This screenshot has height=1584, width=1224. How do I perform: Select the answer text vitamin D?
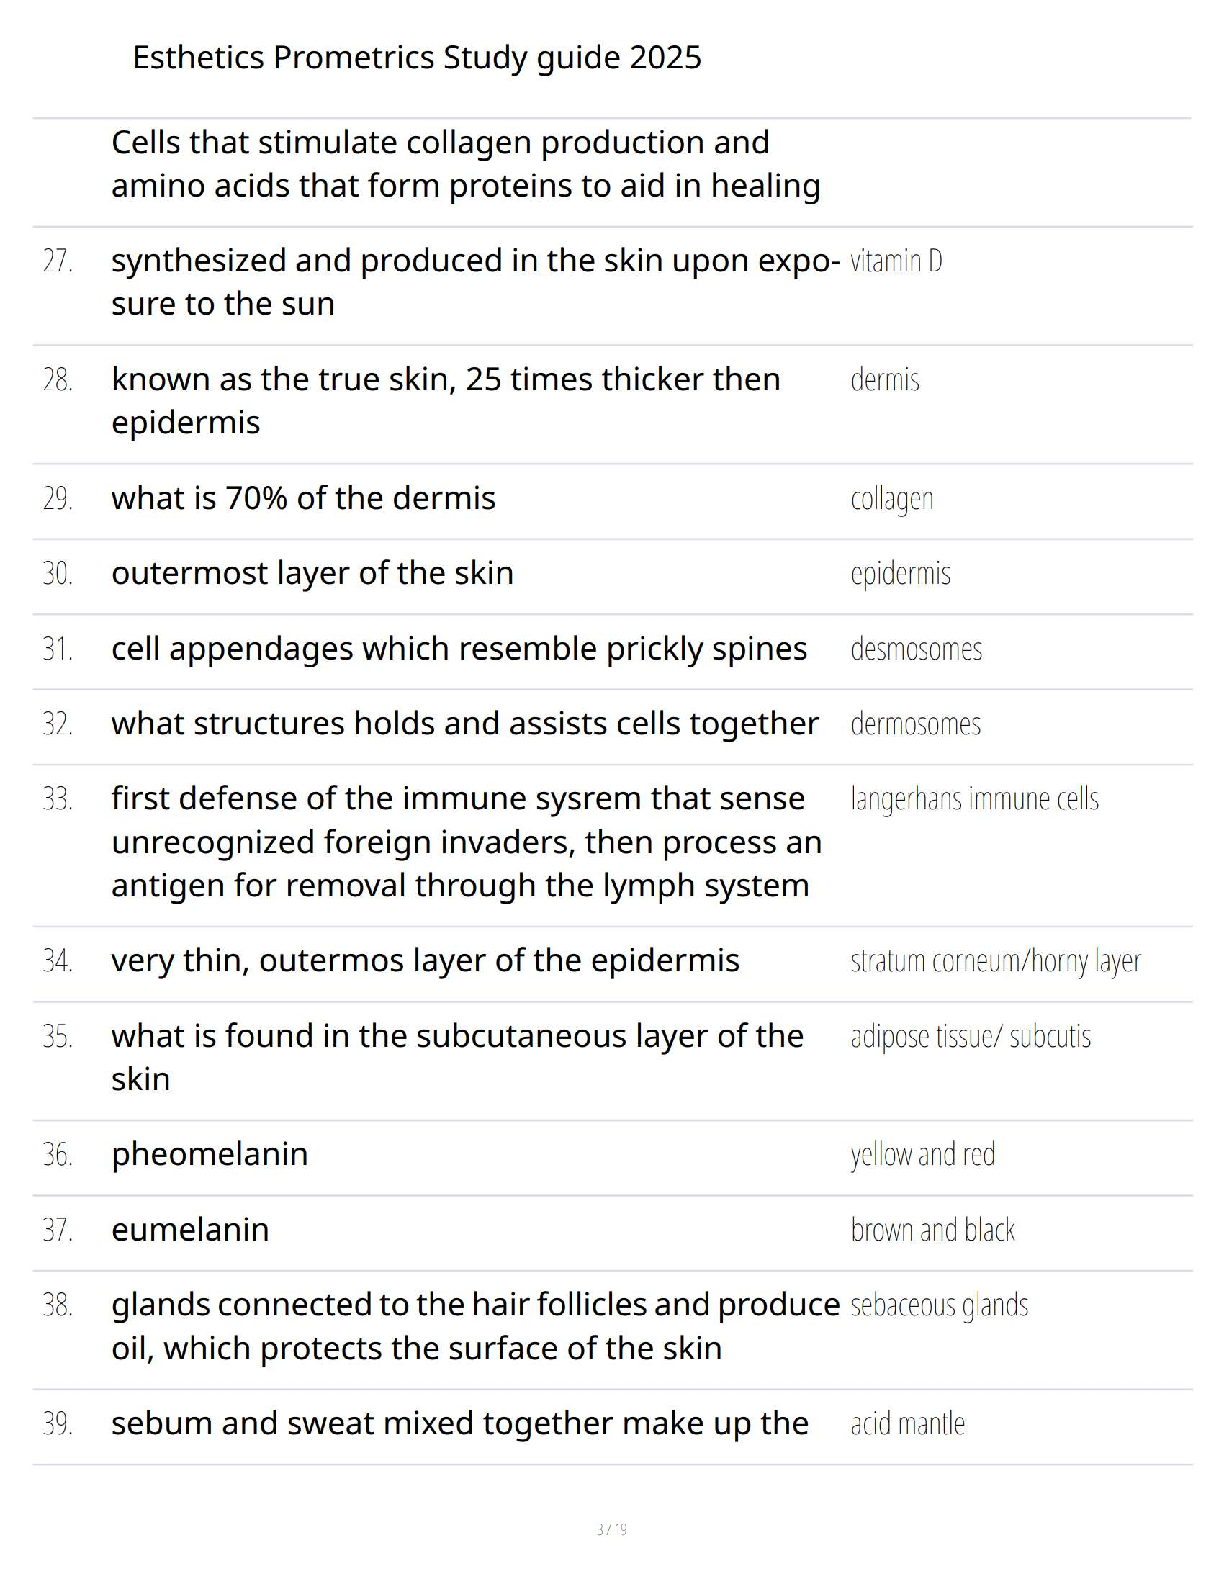click(x=896, y=261)
